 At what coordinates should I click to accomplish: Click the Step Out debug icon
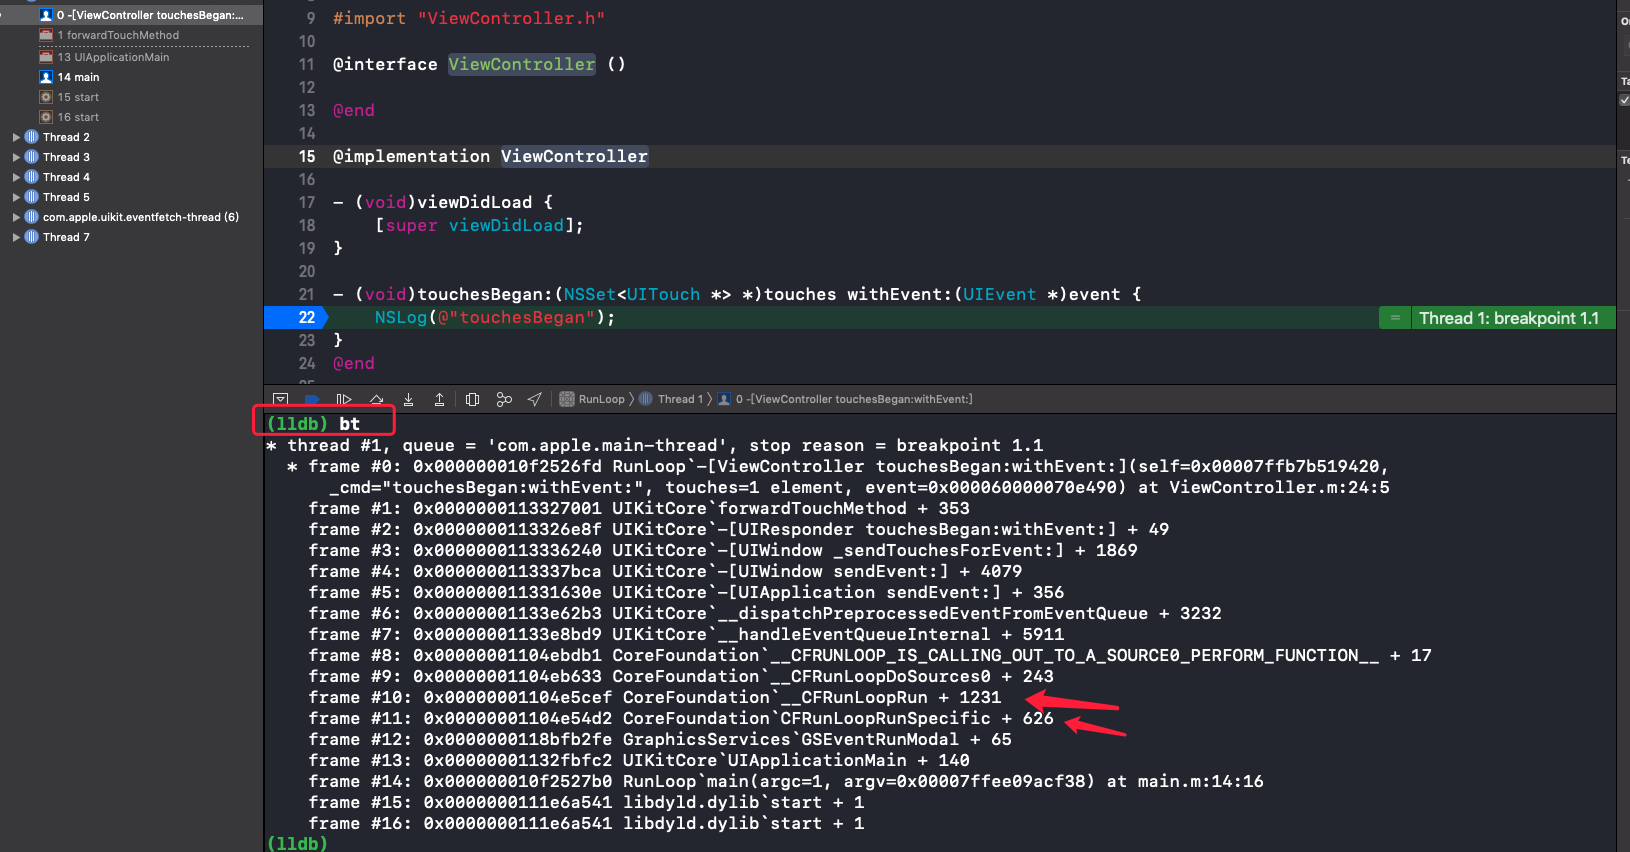click(x=439, y=399)
